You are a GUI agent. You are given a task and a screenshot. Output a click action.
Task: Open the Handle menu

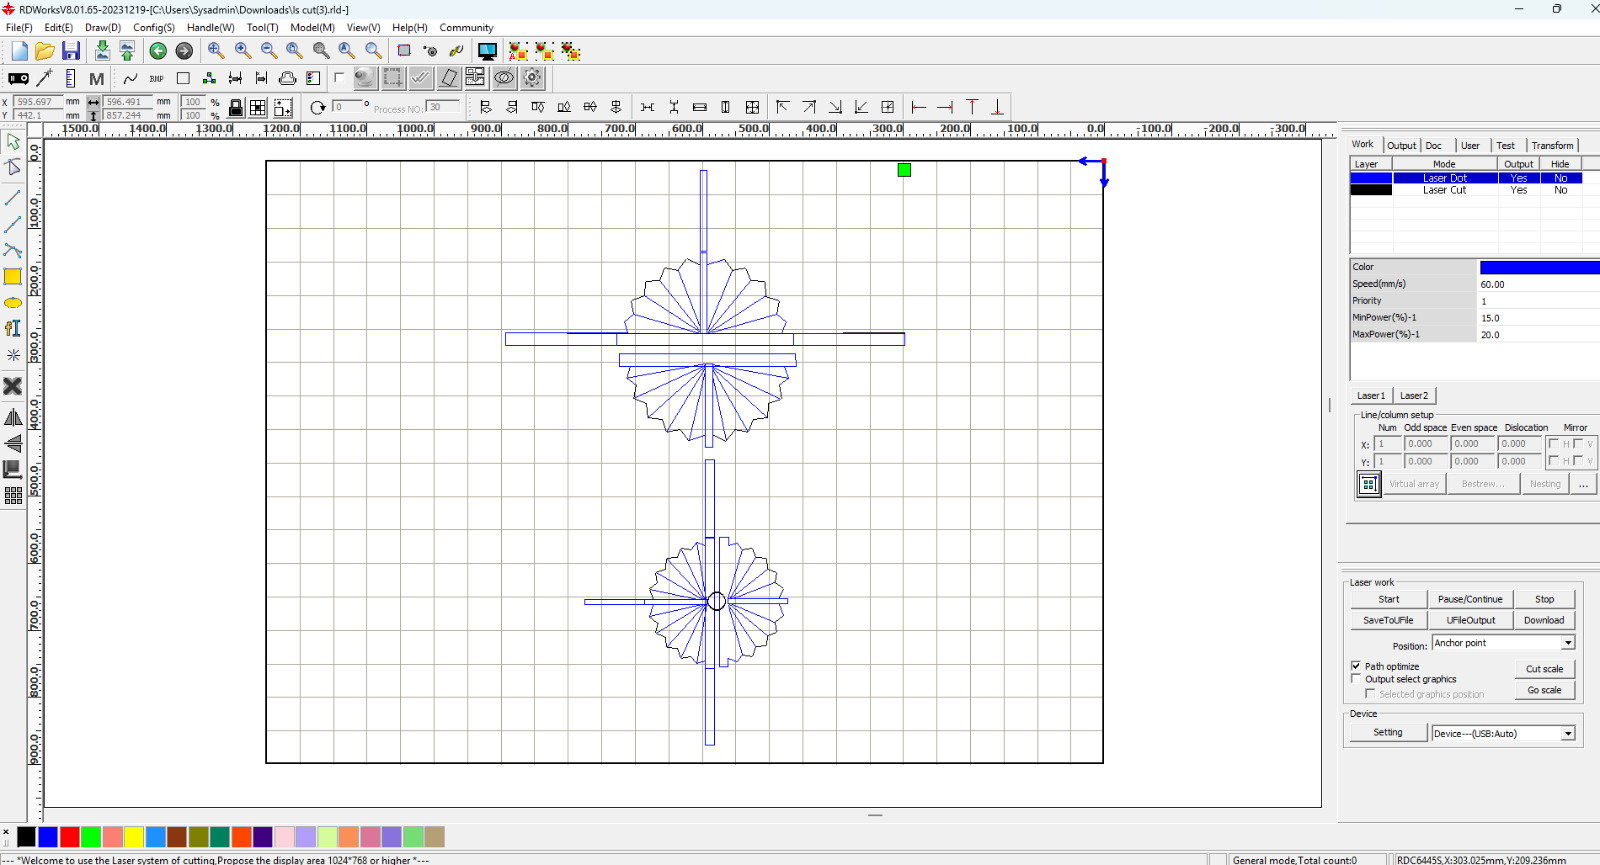coord(211,28)
